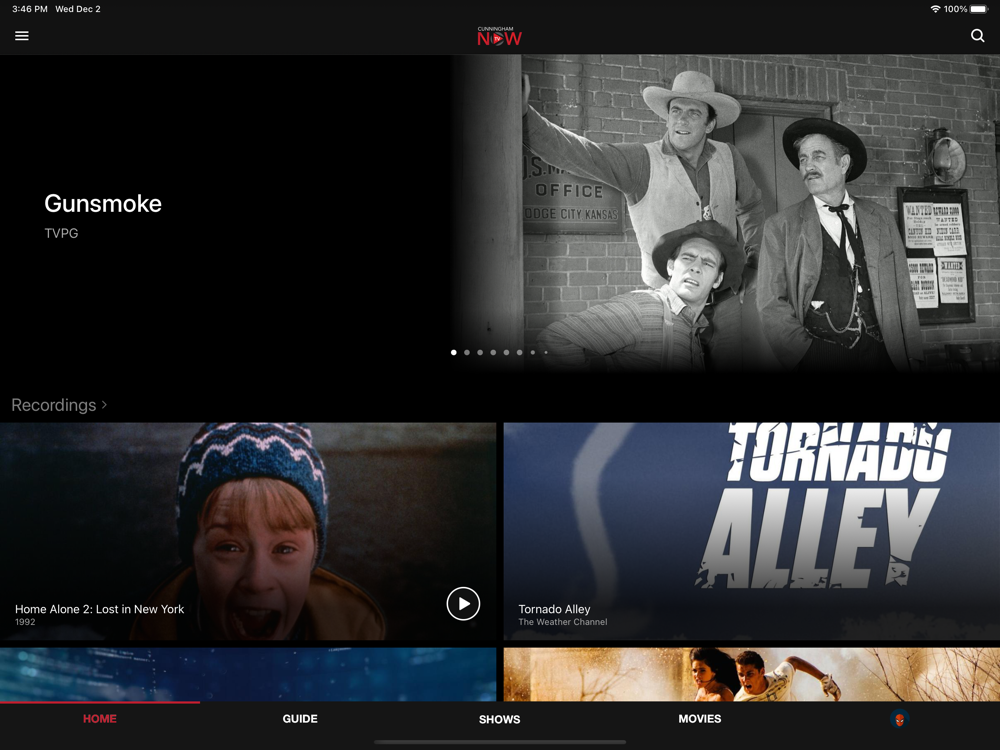Open the Gunsmoke featured title
The image size is (1000, 750).
point(103,203)
